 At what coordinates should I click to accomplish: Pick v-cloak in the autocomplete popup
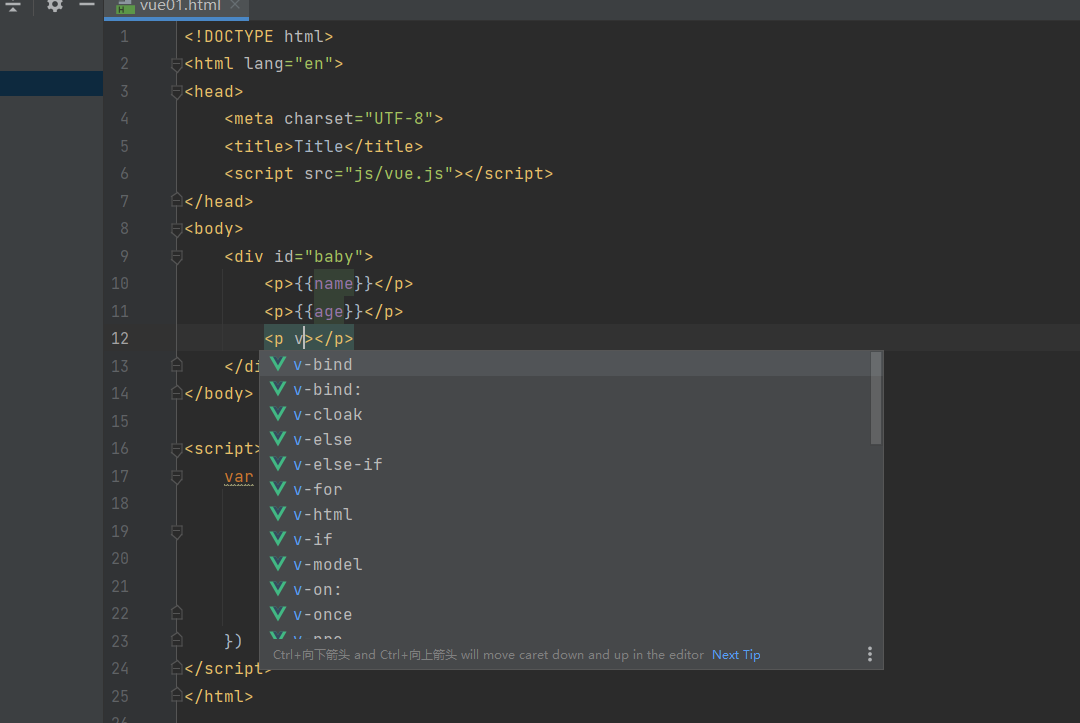[x=564, y=415]
